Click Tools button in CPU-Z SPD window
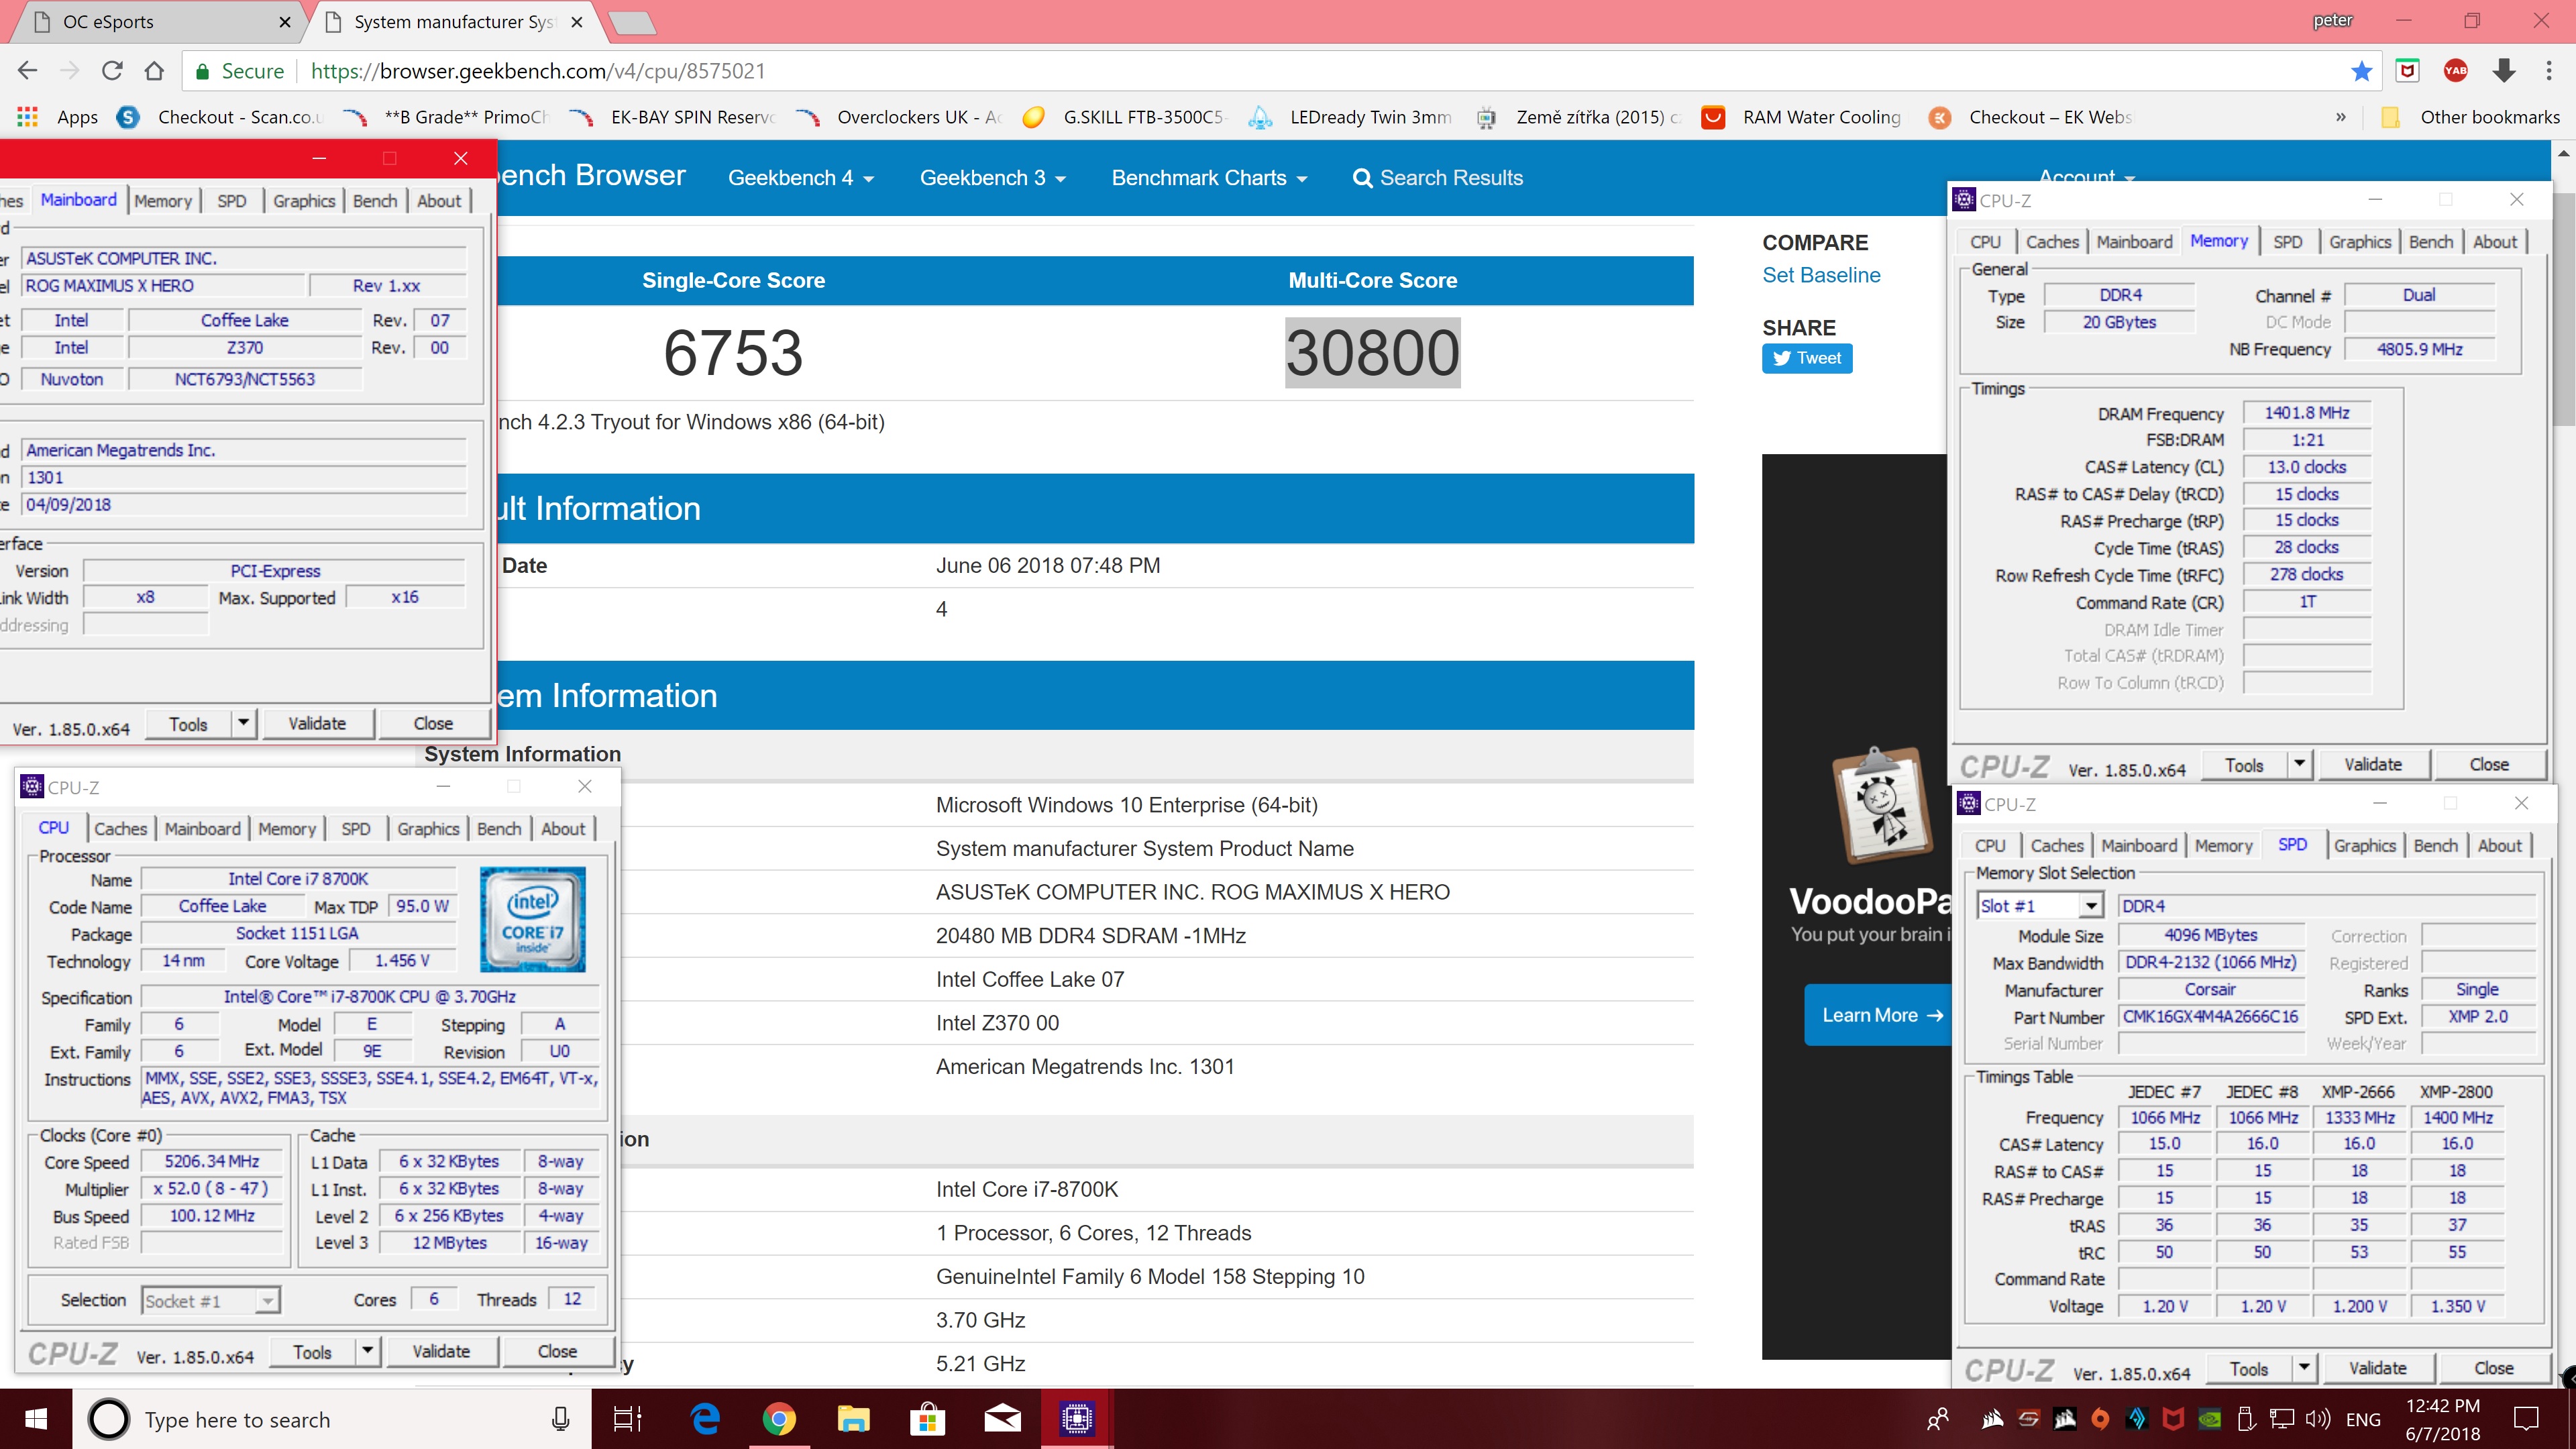Screen dimensions: 2576x1449 pyautogui.click(x=2248, y=1368)
